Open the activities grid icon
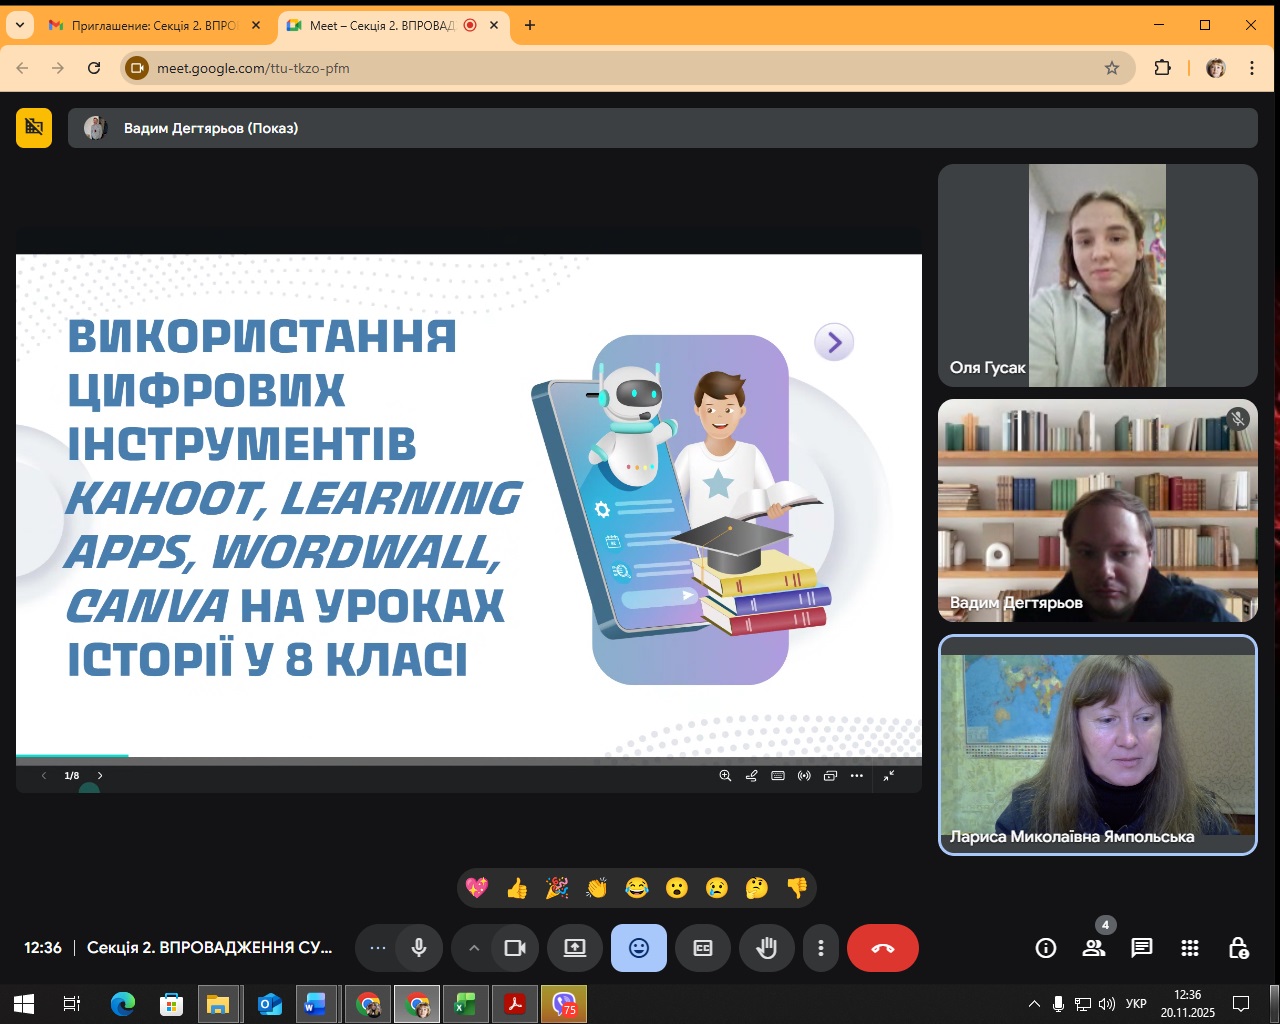The height and width of the screenshot is (1024, 1280). pyautogui.click(x=1189, y=948)
